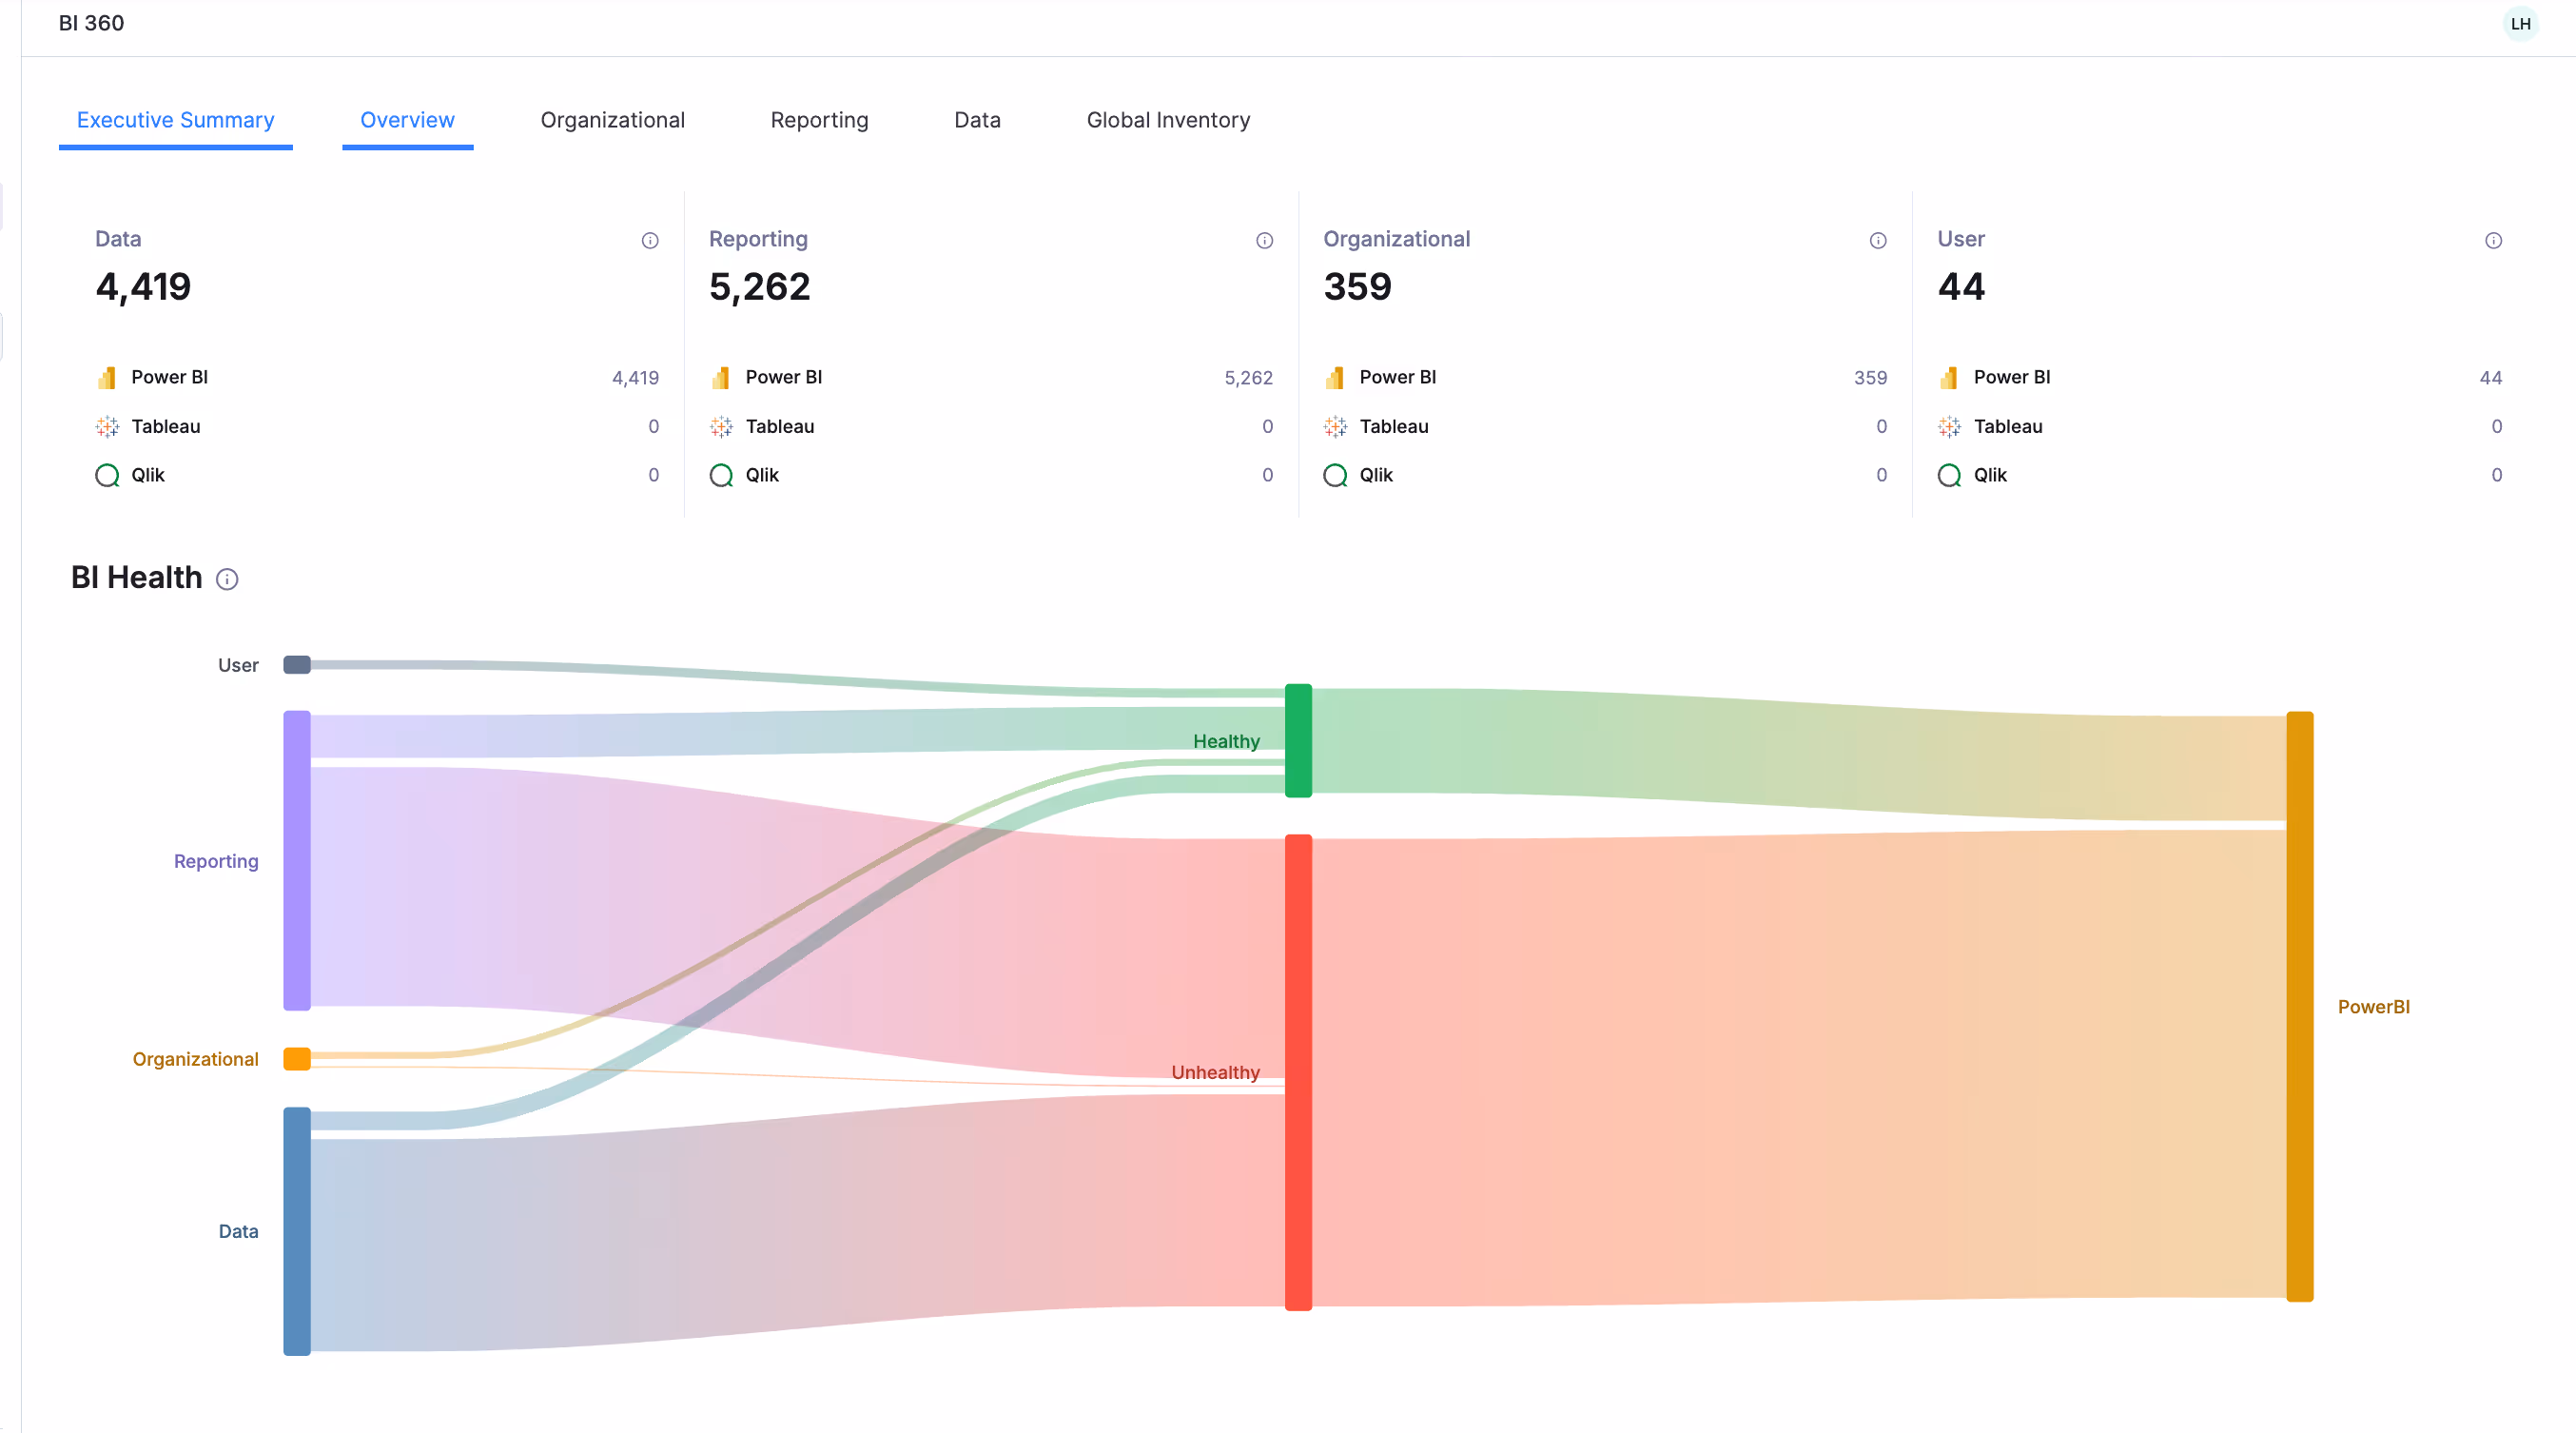The width and height of the screenshot is (2576, 1433).
Task: Click the PowerBI label in the Sankey chart
Action: [2374, 1007]
